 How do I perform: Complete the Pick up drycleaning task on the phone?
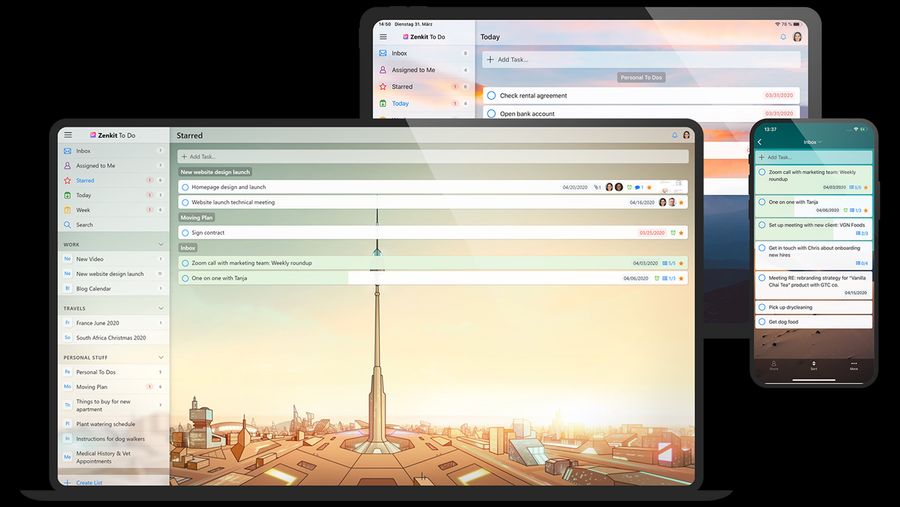click(762, 307)
